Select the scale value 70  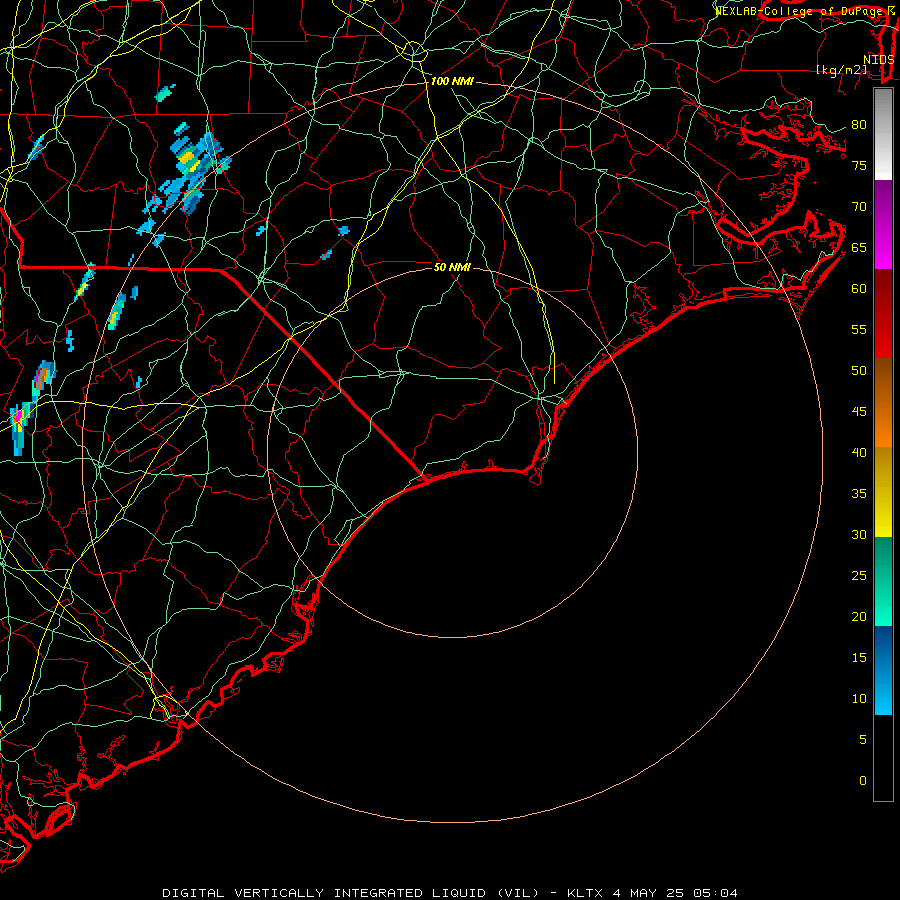pos(859,207)
